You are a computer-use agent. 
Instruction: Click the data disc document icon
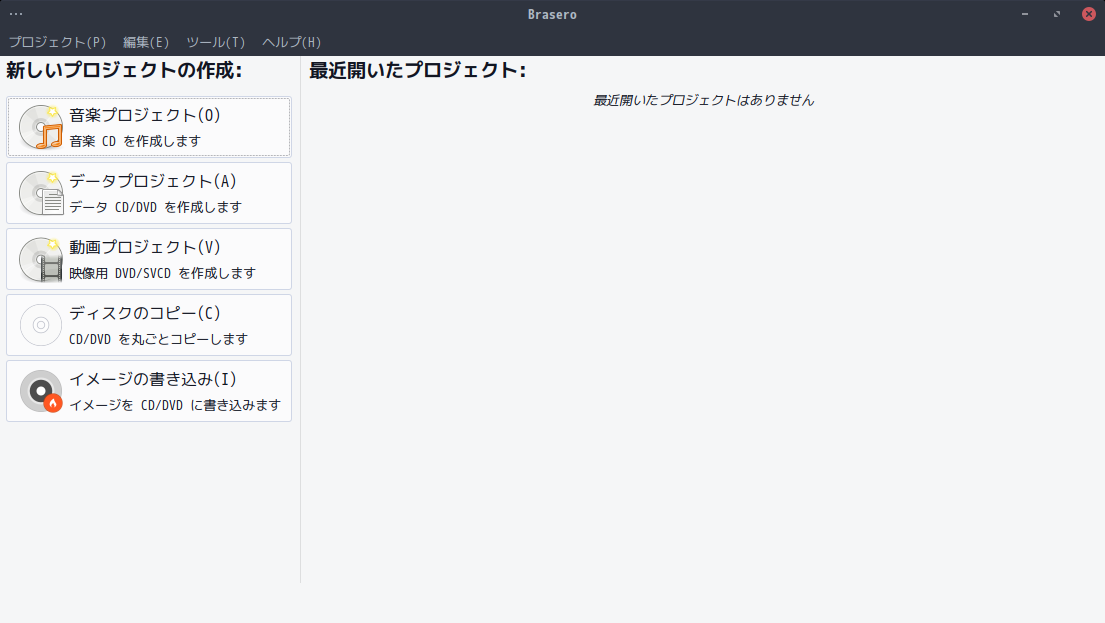(x=41, y=193)
